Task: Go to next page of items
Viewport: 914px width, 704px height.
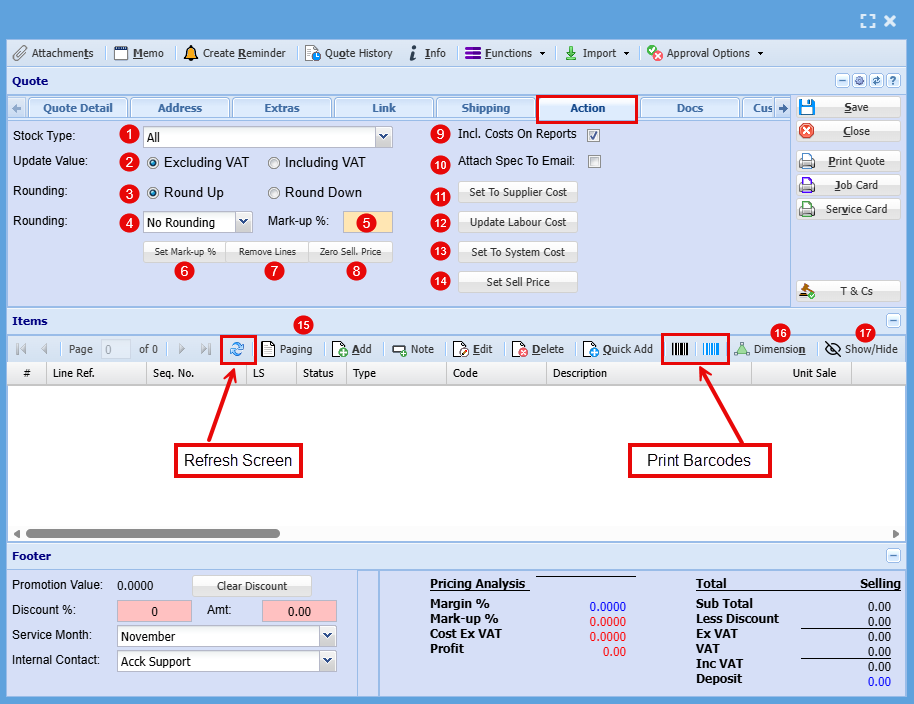Action: pos(182,349)
